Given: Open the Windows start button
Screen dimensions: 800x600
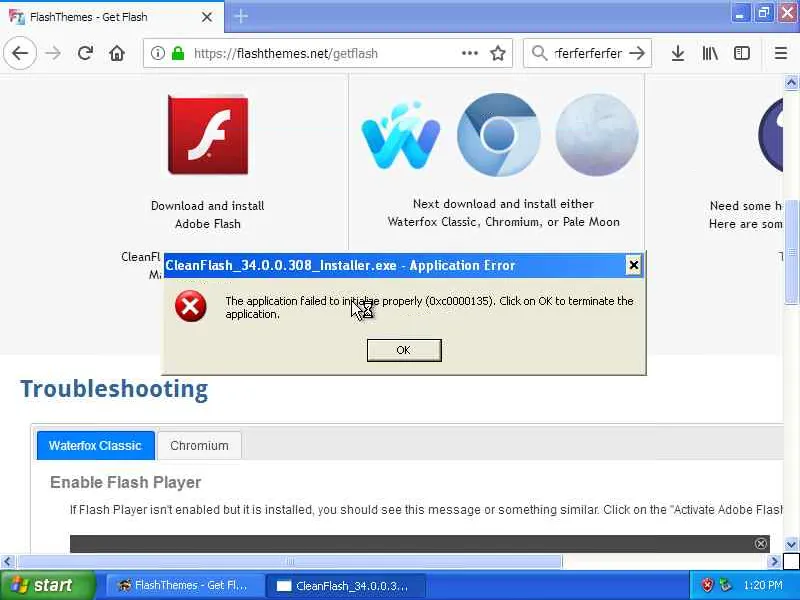Looking at the screenshot, I should click(x=47, y=585).
